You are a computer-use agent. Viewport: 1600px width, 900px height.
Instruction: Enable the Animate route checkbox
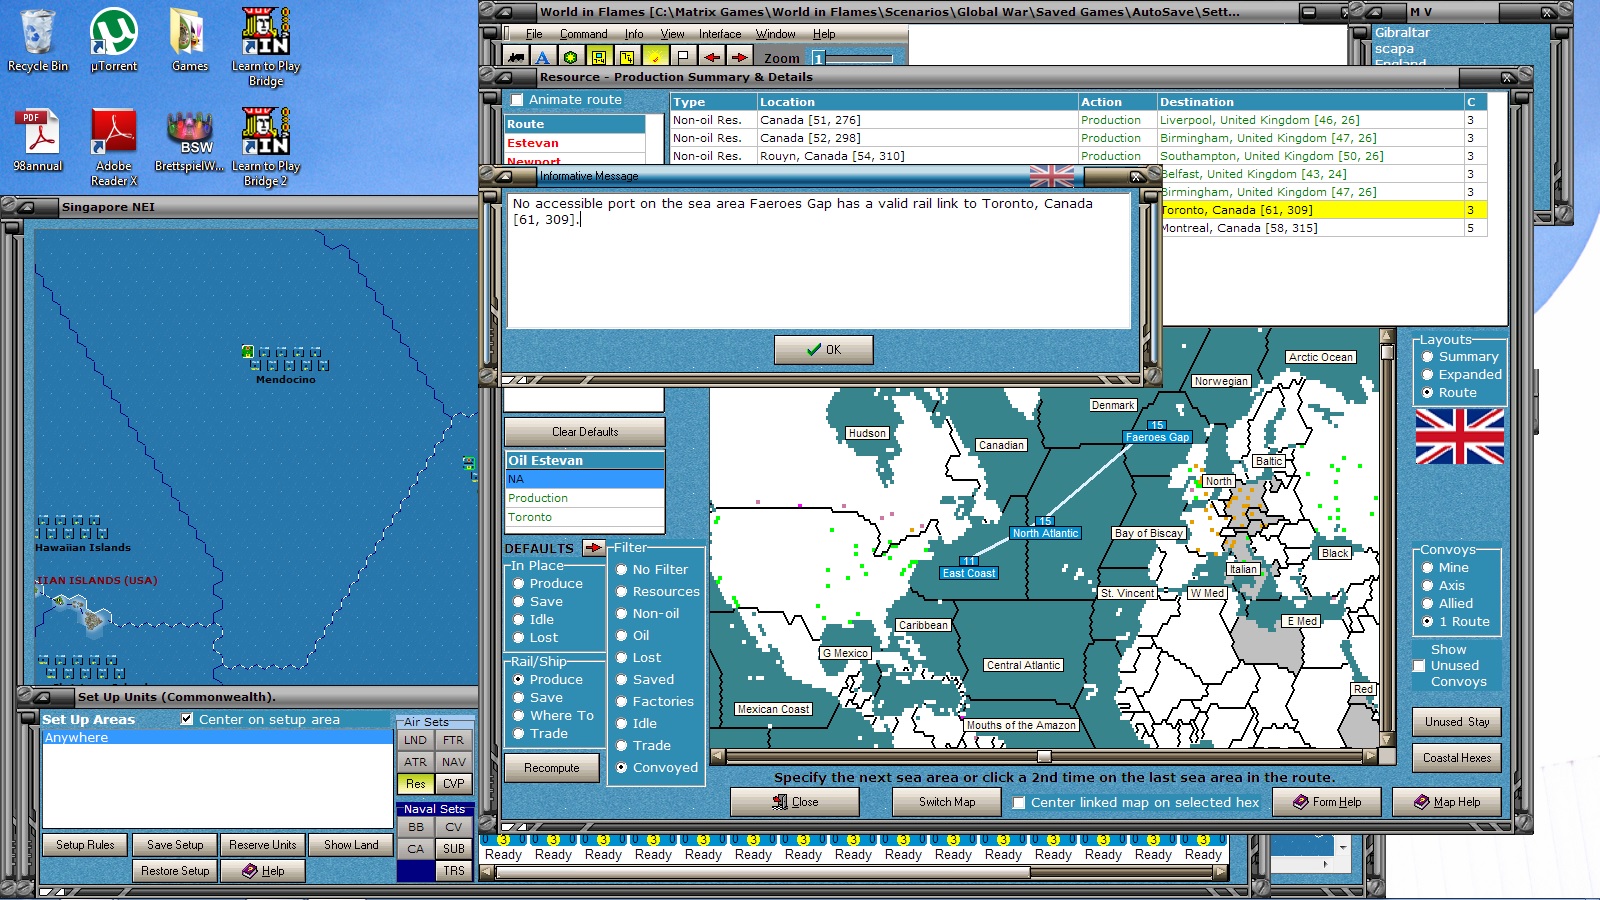tap(517, 100)
